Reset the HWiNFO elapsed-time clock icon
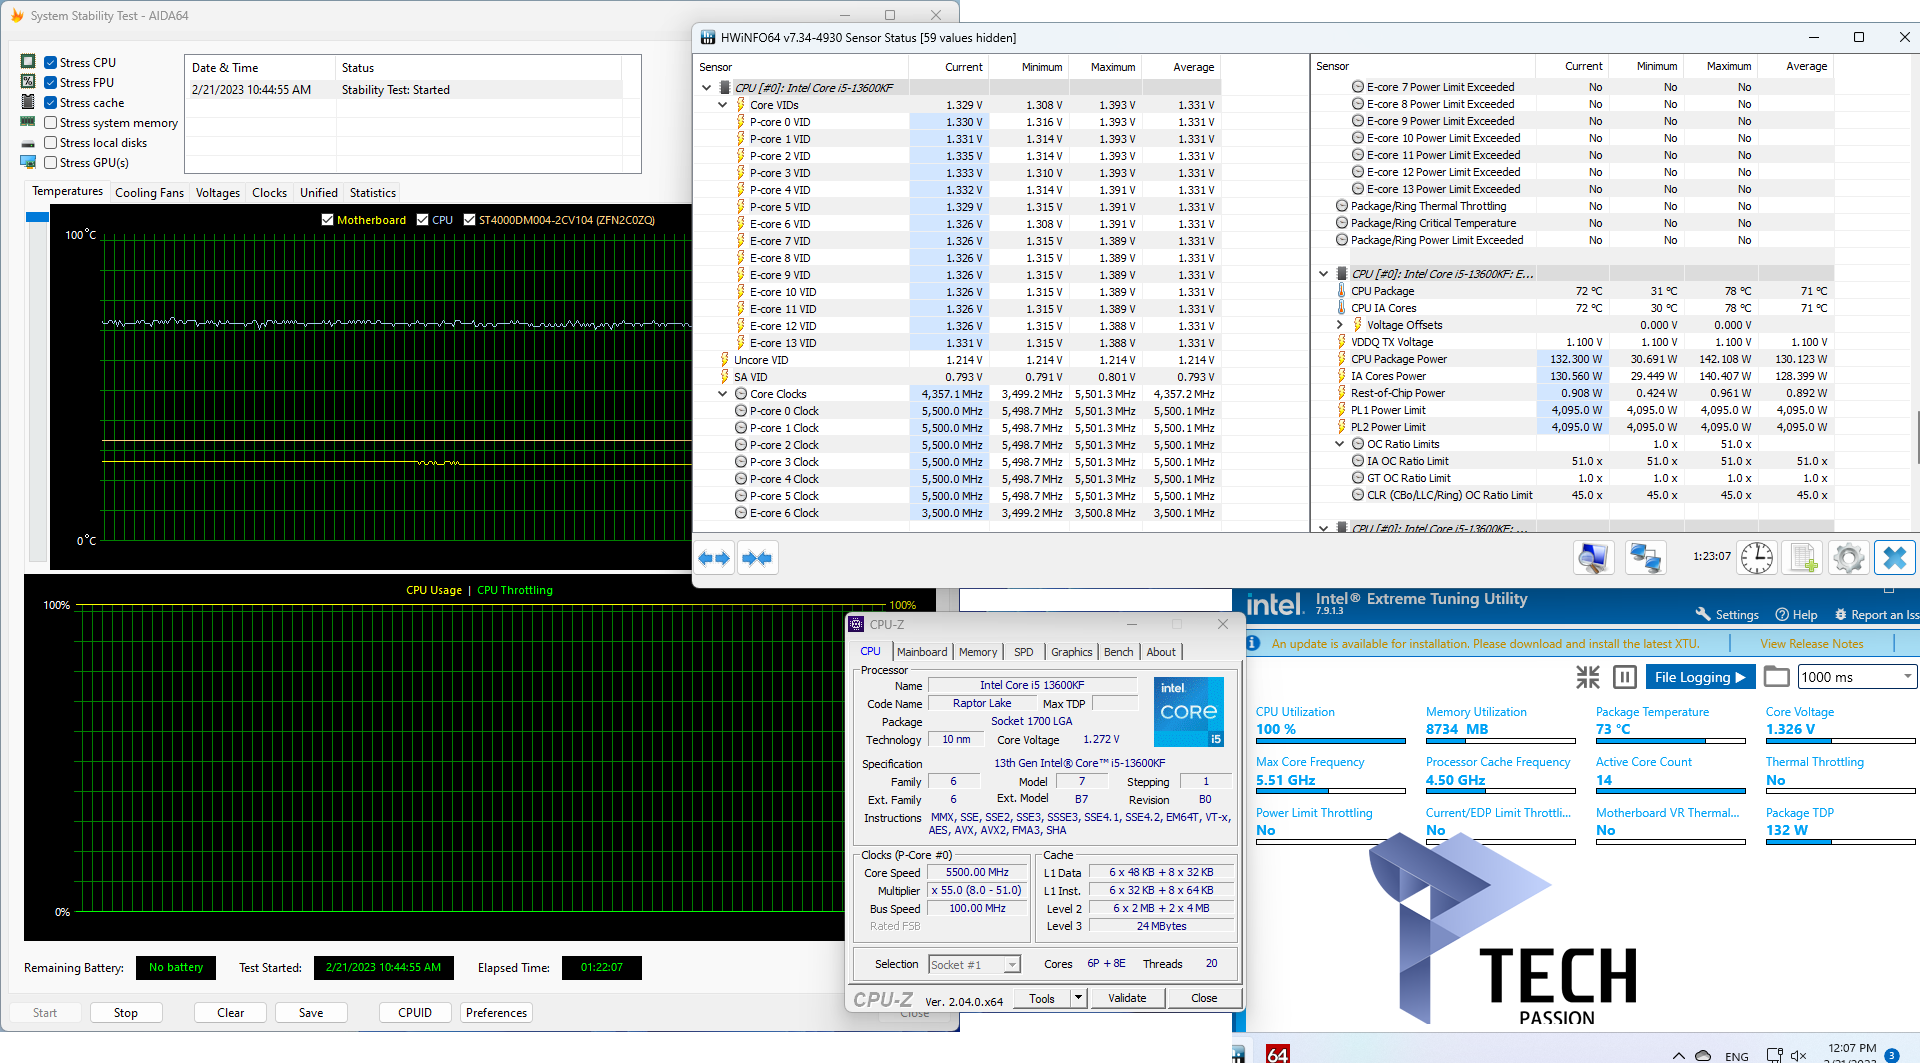This screenshot has height=1063, width=1920. coord(1756,558)
